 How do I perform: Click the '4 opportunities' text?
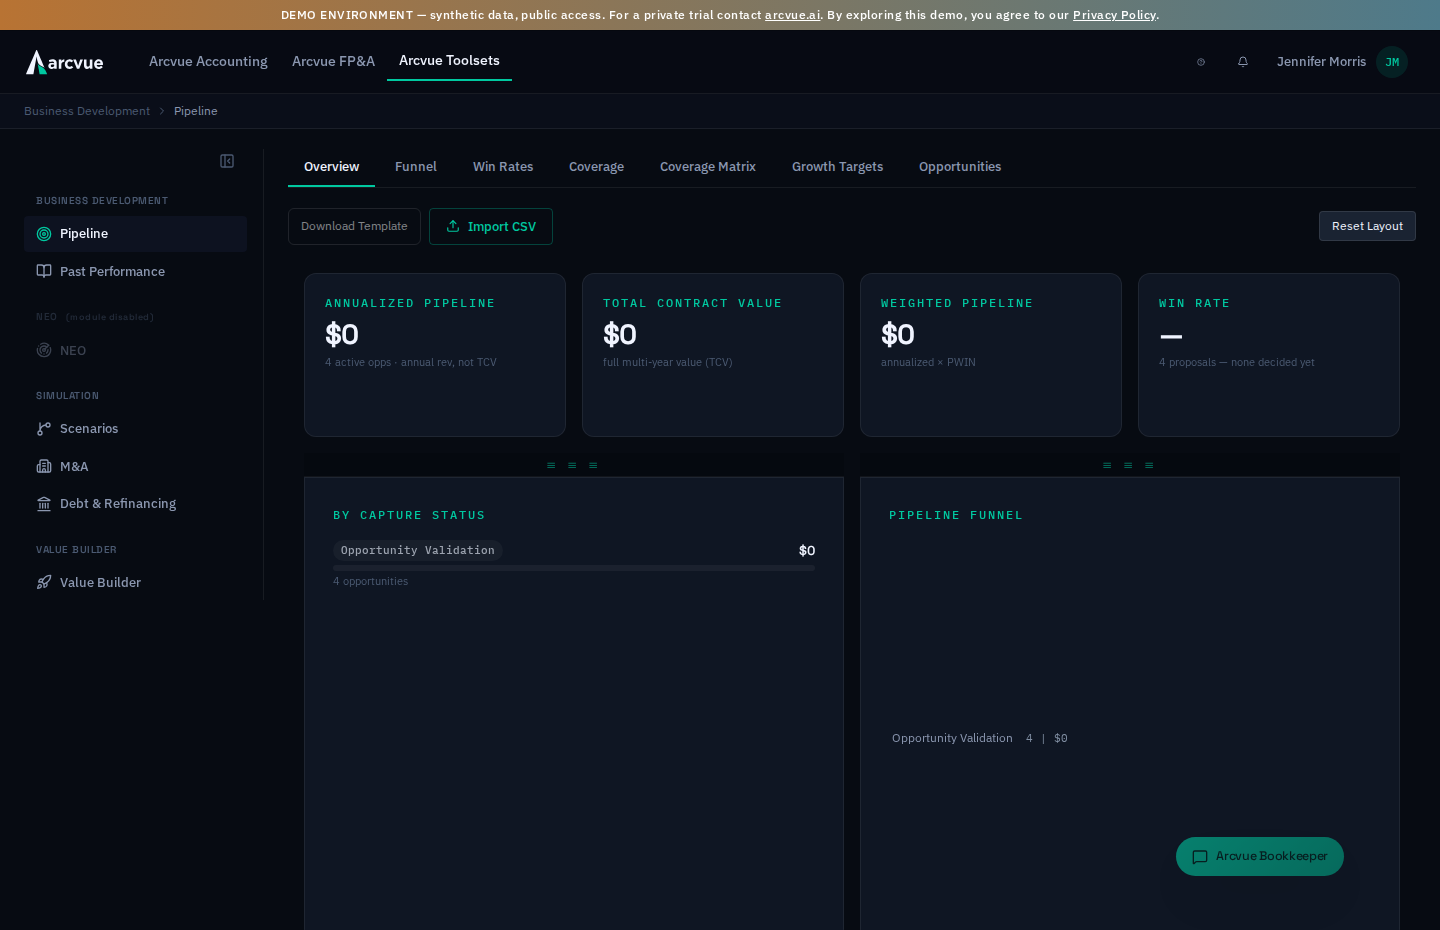(371, 581)
